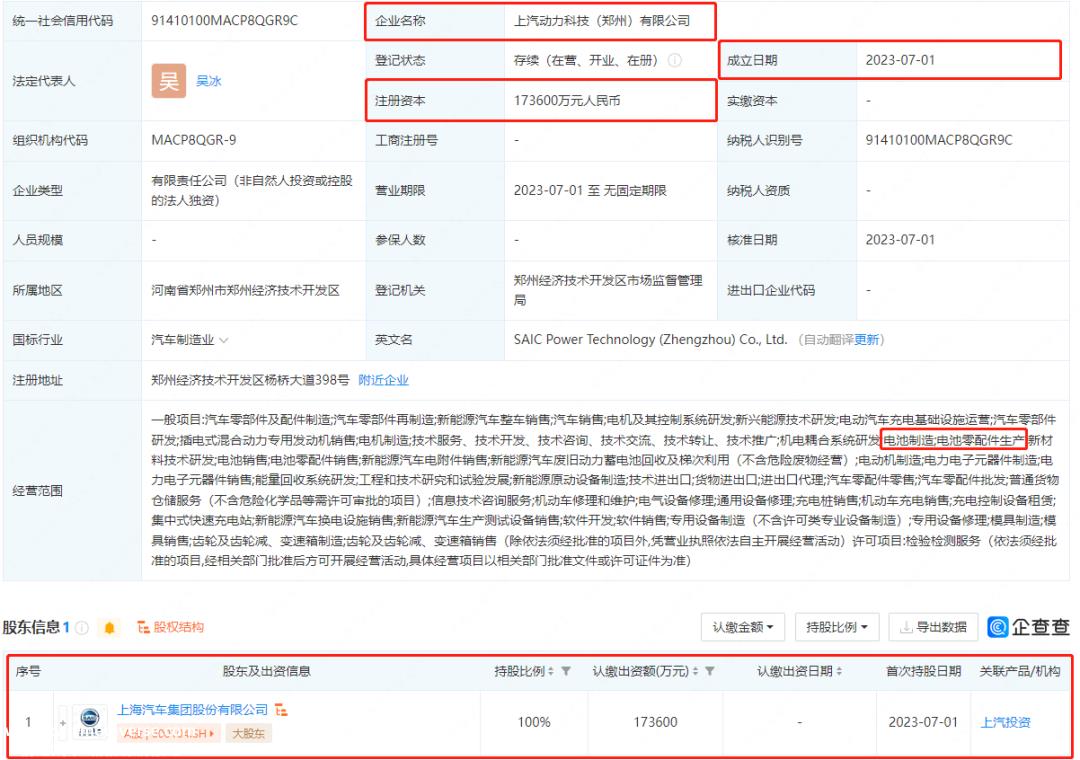Screen dimensions: 1080x760
Task: Sort by 认缴出资额(万元) using sort arrows
Action: (x=695, y=670)
